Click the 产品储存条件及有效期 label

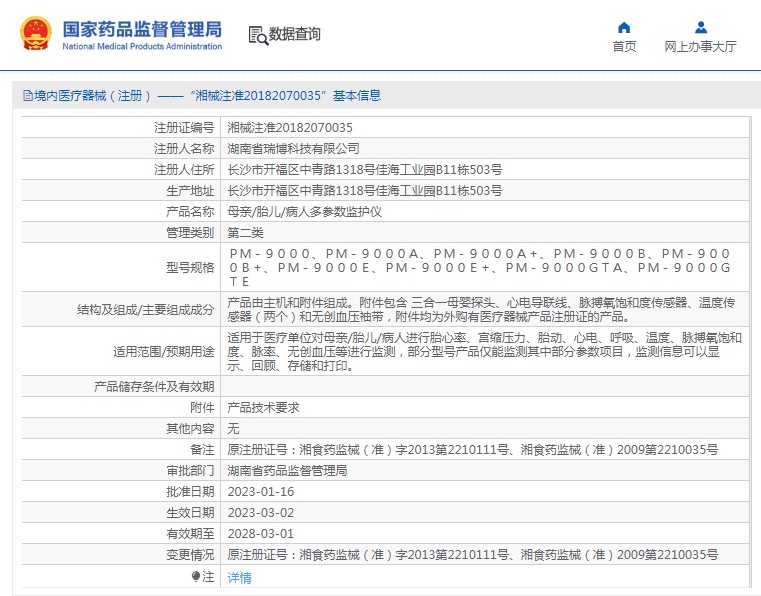[x=154, y=387]
